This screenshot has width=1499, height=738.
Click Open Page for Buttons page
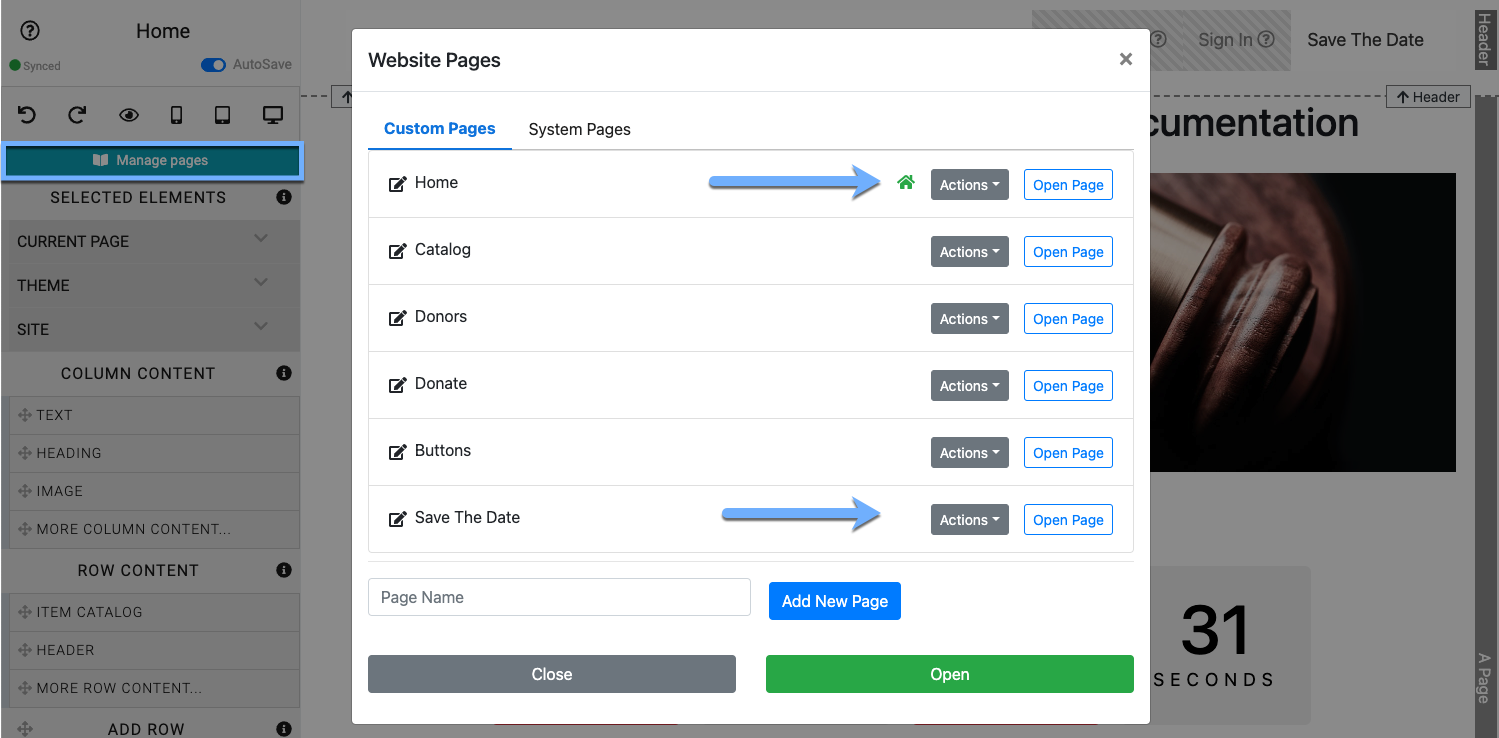1068,453
